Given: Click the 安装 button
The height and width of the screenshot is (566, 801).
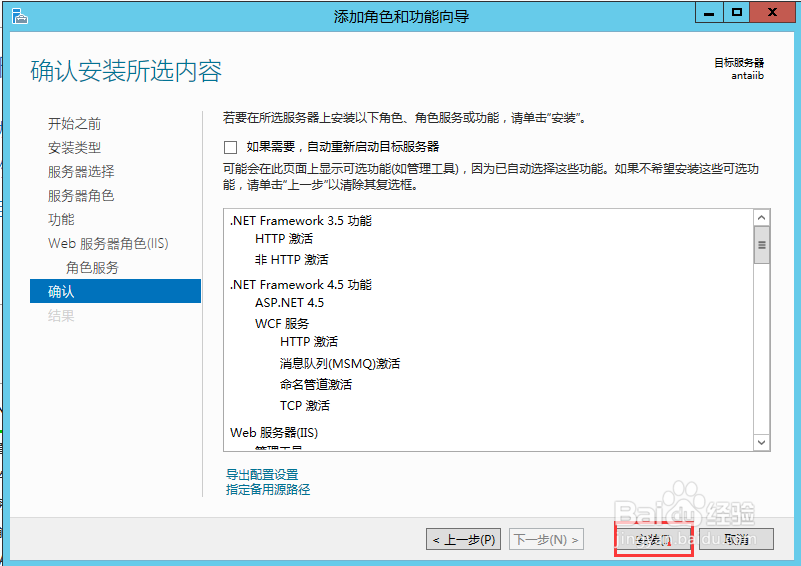Looking at the screenshot, I should coord(653,539).
